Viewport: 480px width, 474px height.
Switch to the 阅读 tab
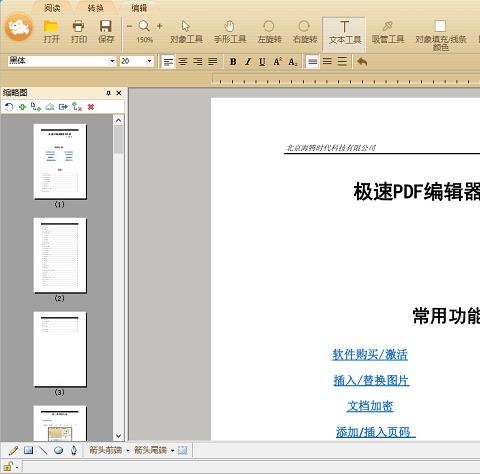tap(52, 8)
